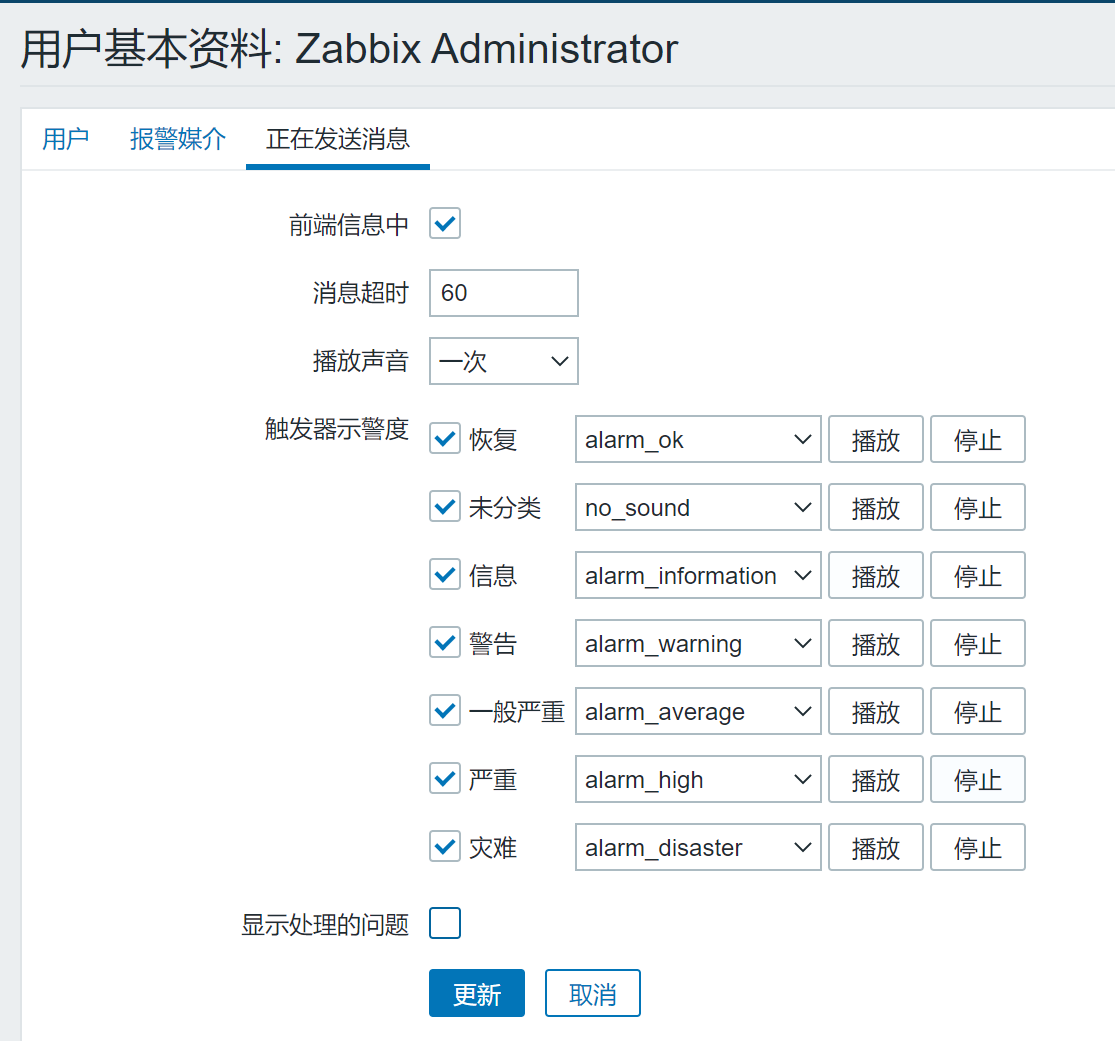The height and width of the screenshot is (1041, 1115).
Task: Expand the alarm_warning dropdown
Action: pos(698,643)
